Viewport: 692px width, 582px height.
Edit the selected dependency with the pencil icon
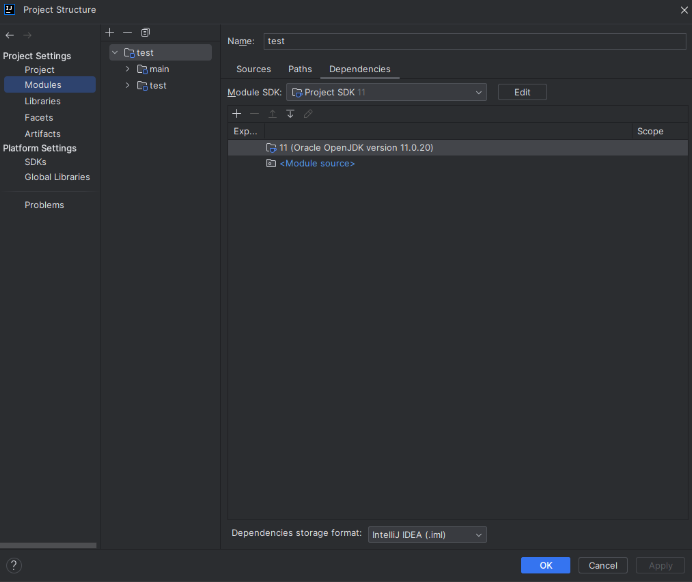[x=308, y=114]
